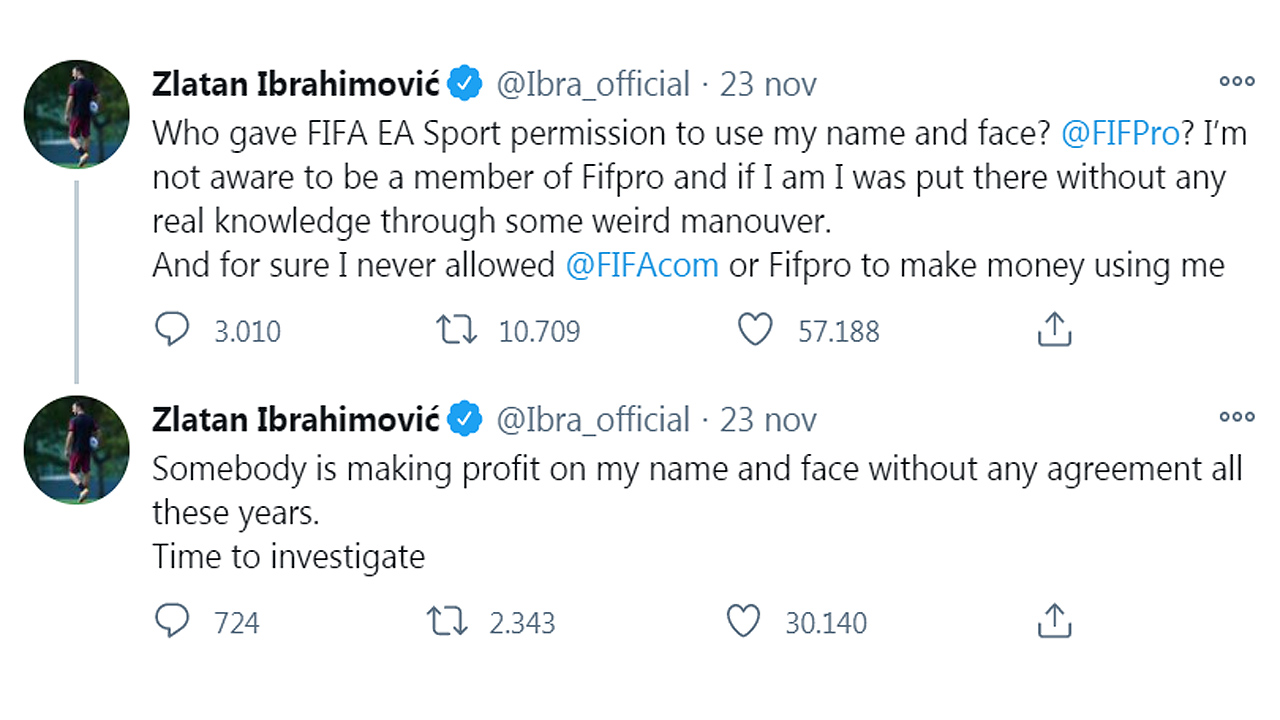Click Zlatan Ibrahimović name on second tweet
This screenshot has height=720, width=1280.
[296, 420]
